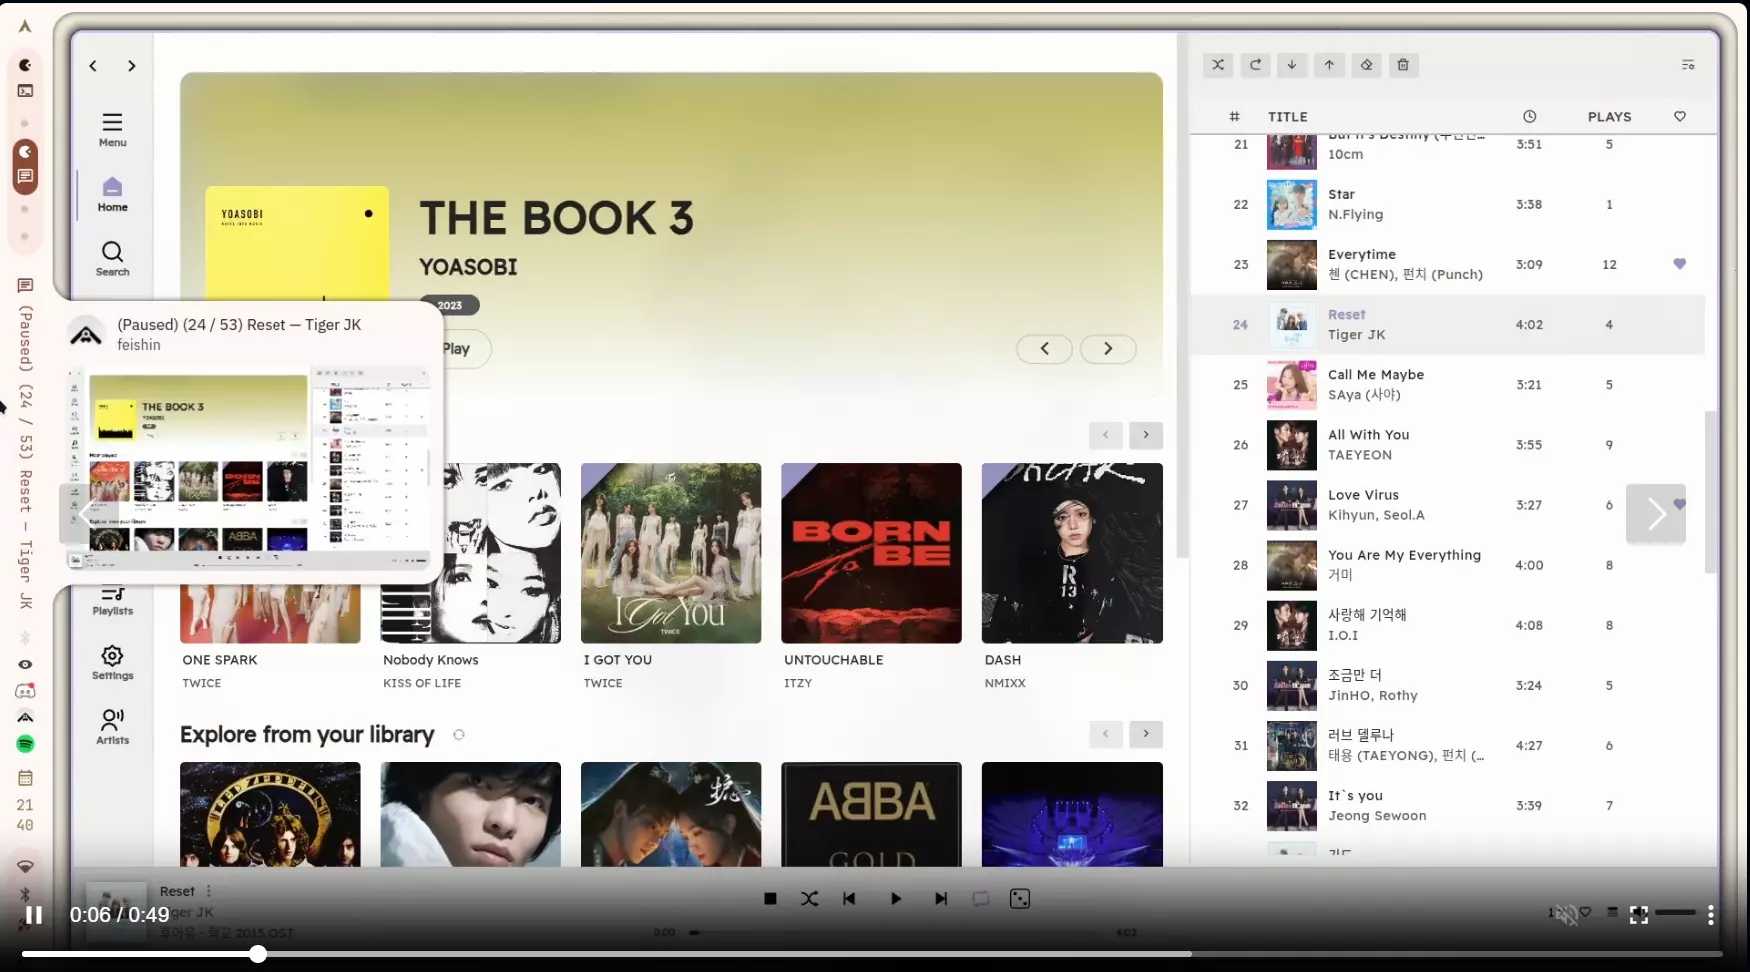This screenshot has width=1750, height=972.
Task: Open the UNTOUCHABLE album title link
Action: click(x=833, y=660)
